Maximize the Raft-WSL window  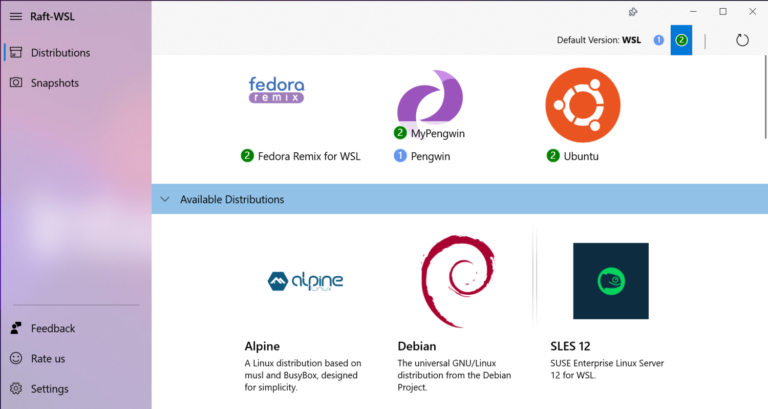click(723, 12)
